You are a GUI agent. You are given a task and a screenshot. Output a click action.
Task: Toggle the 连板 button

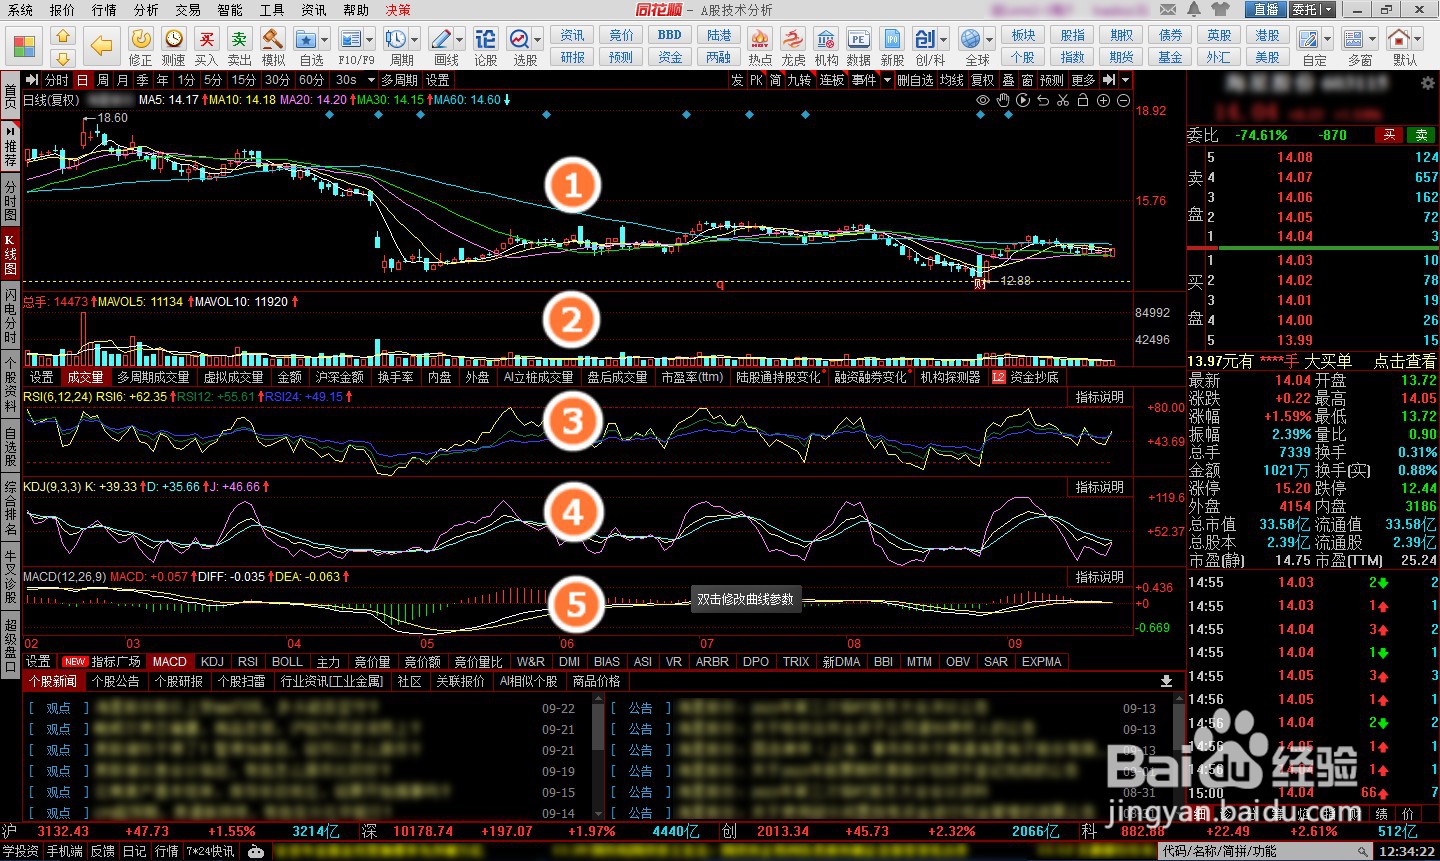832,80
